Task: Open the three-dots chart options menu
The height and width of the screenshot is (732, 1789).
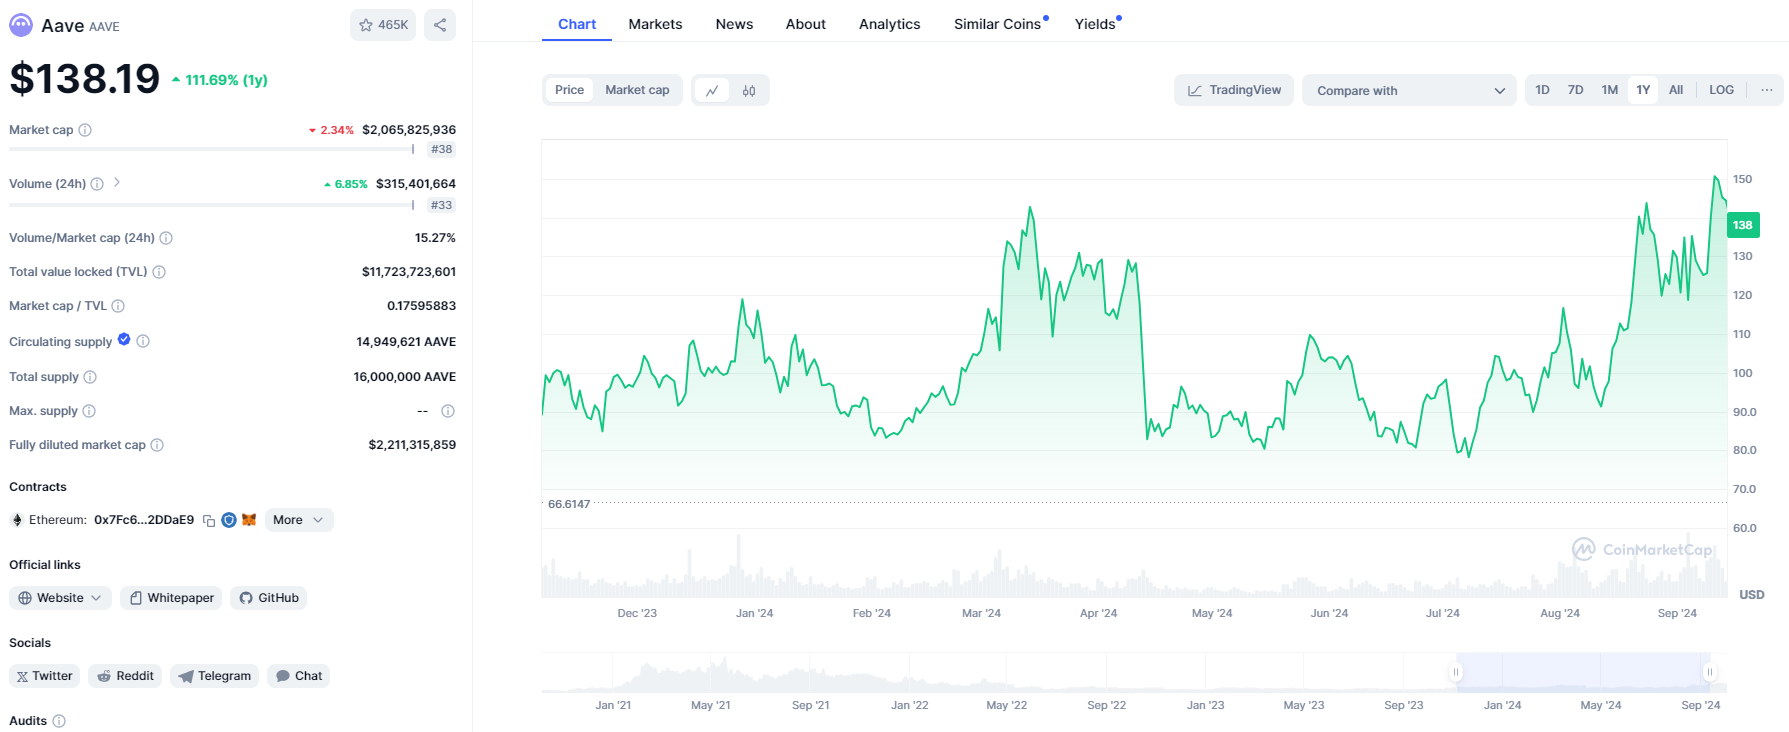Action: 1767,90
